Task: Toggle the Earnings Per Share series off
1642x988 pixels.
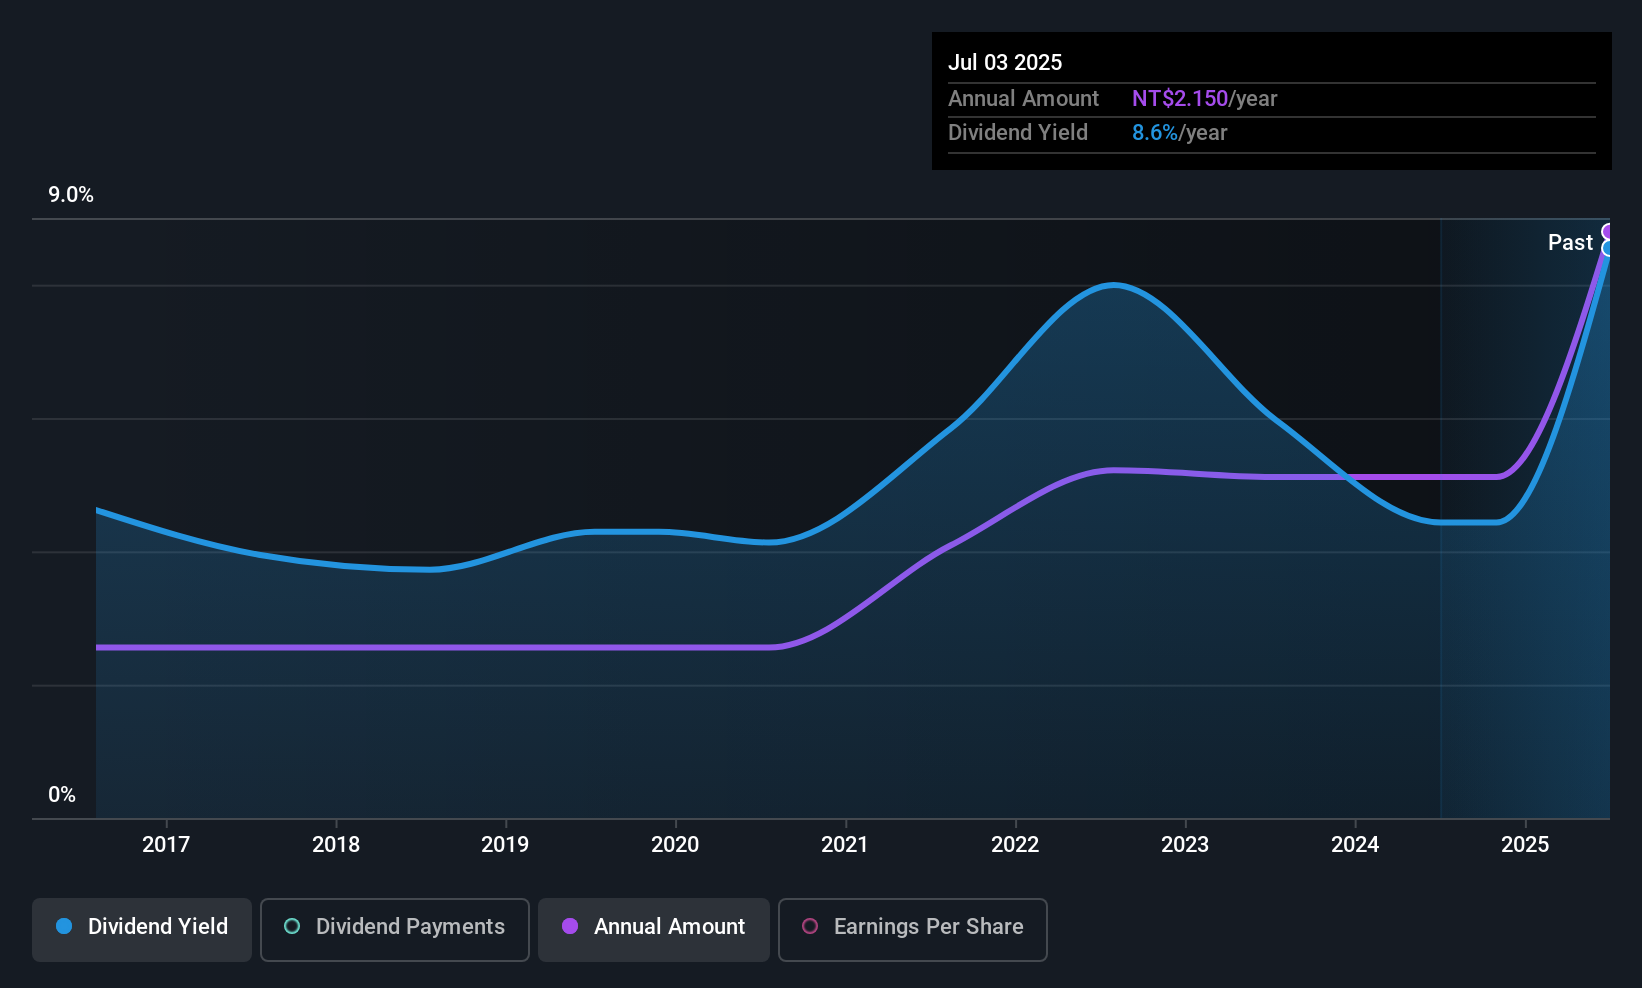Action: click(912, 929)
